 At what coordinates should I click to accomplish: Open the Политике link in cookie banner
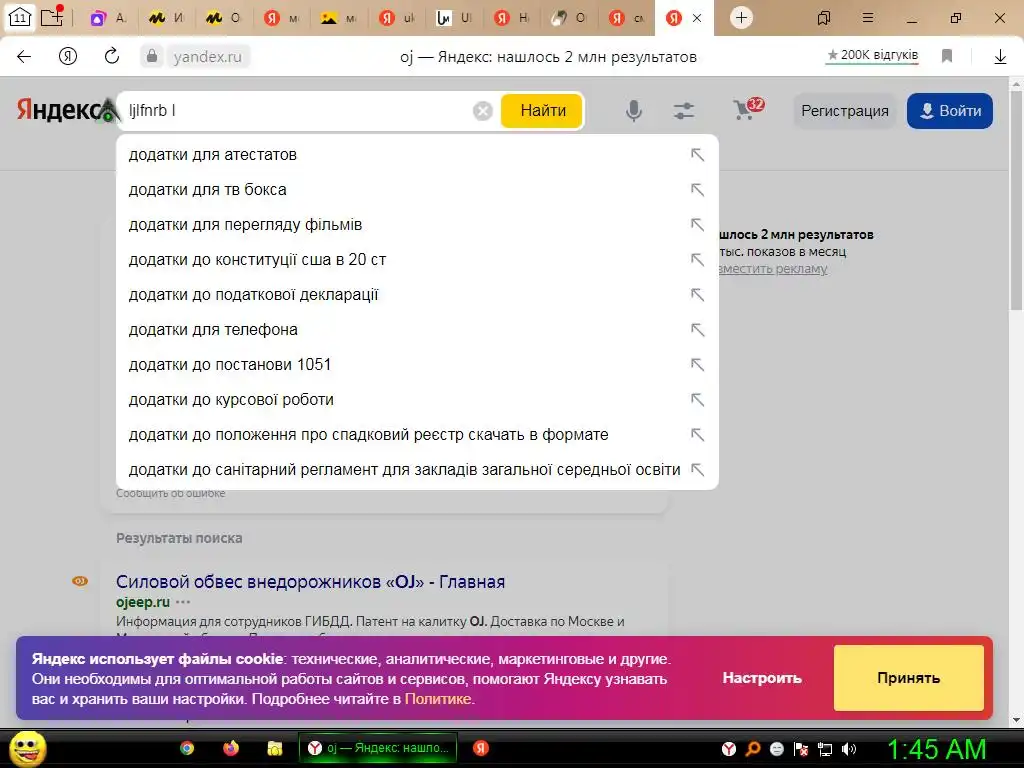pyautogui.click(x=438, y=699)
